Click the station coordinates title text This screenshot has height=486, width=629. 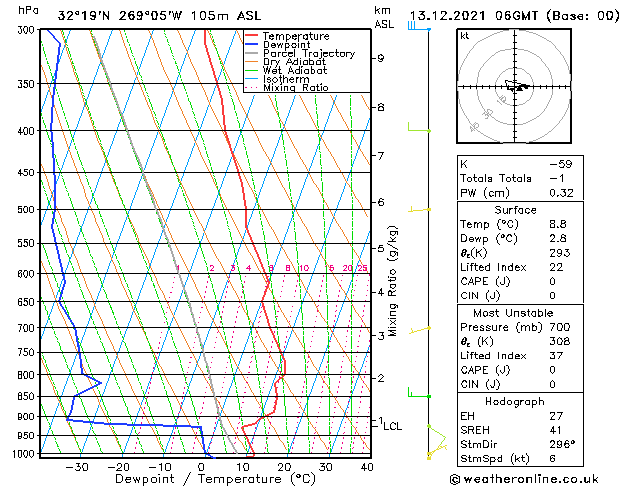click(159, 16)
